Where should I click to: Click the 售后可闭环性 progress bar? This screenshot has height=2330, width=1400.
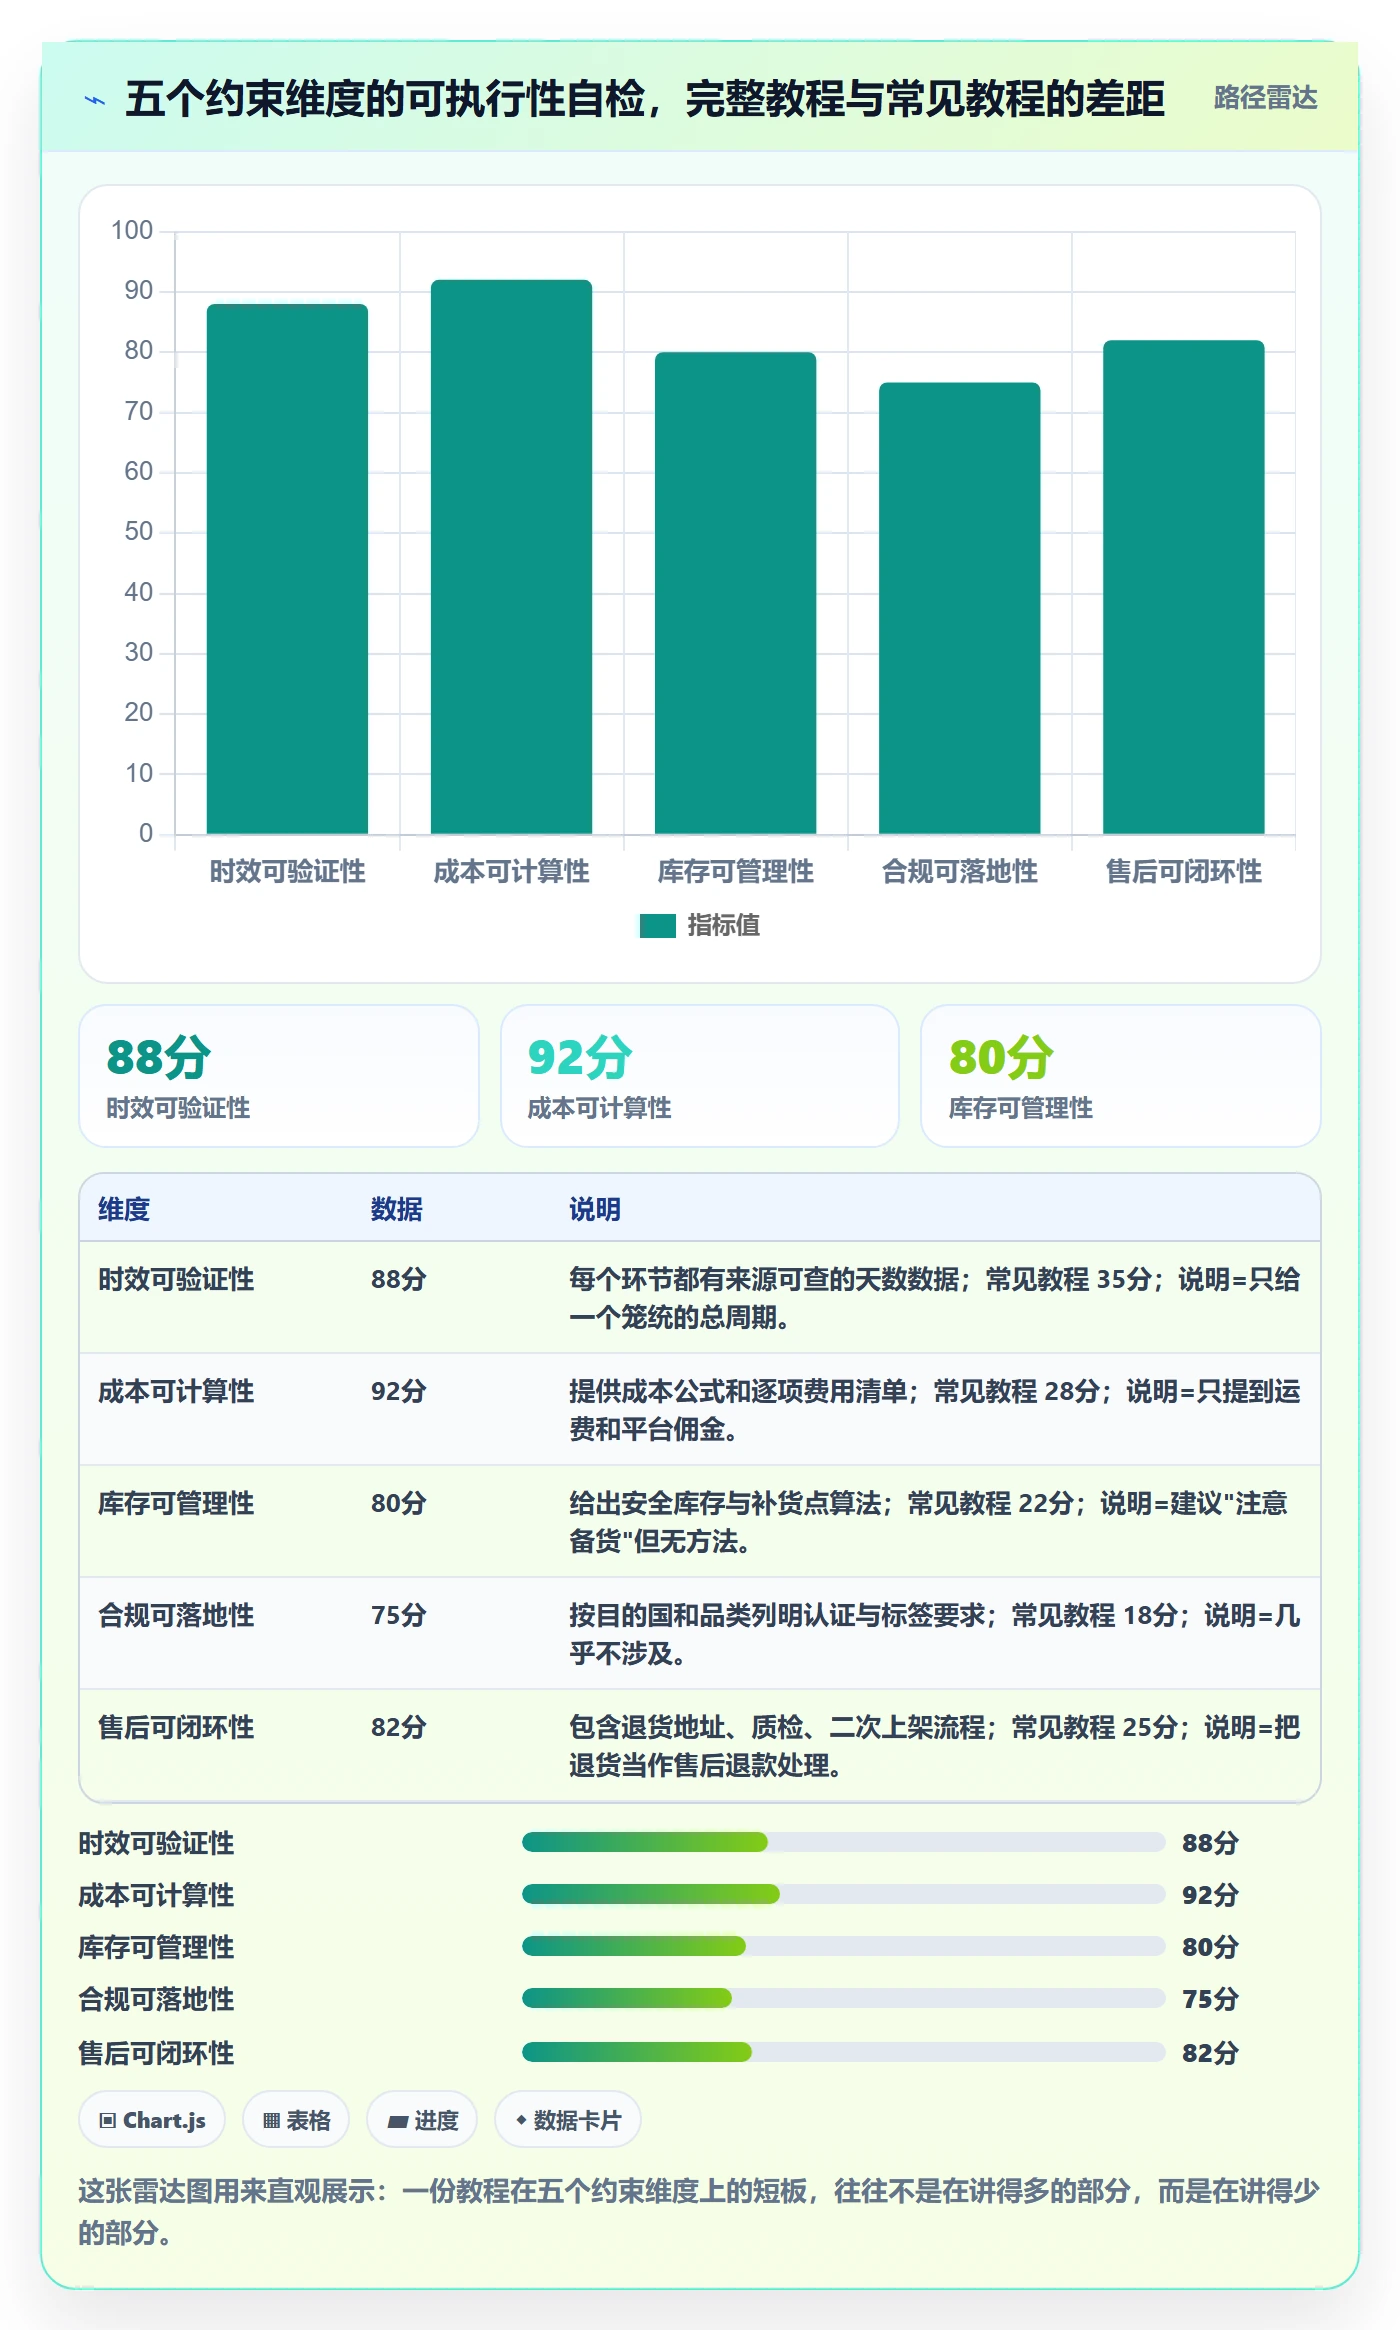click(x=844, y=2052)
